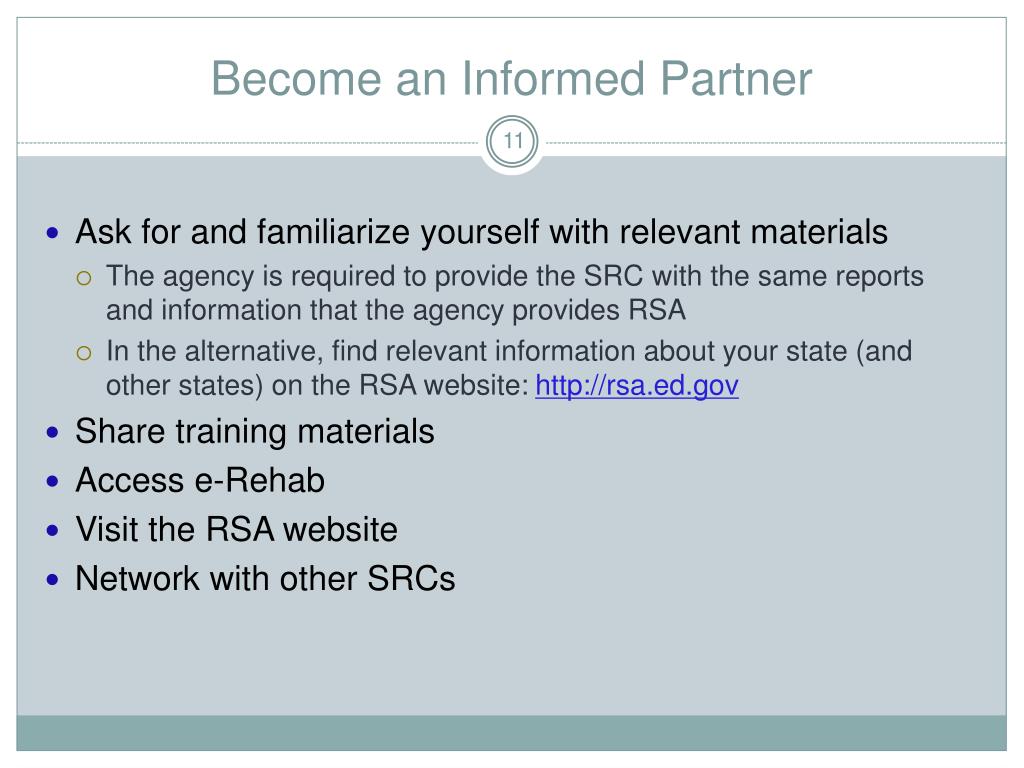
Task: Open the http://rsa.ed.gov hyperlink
Action: point(637,385)
